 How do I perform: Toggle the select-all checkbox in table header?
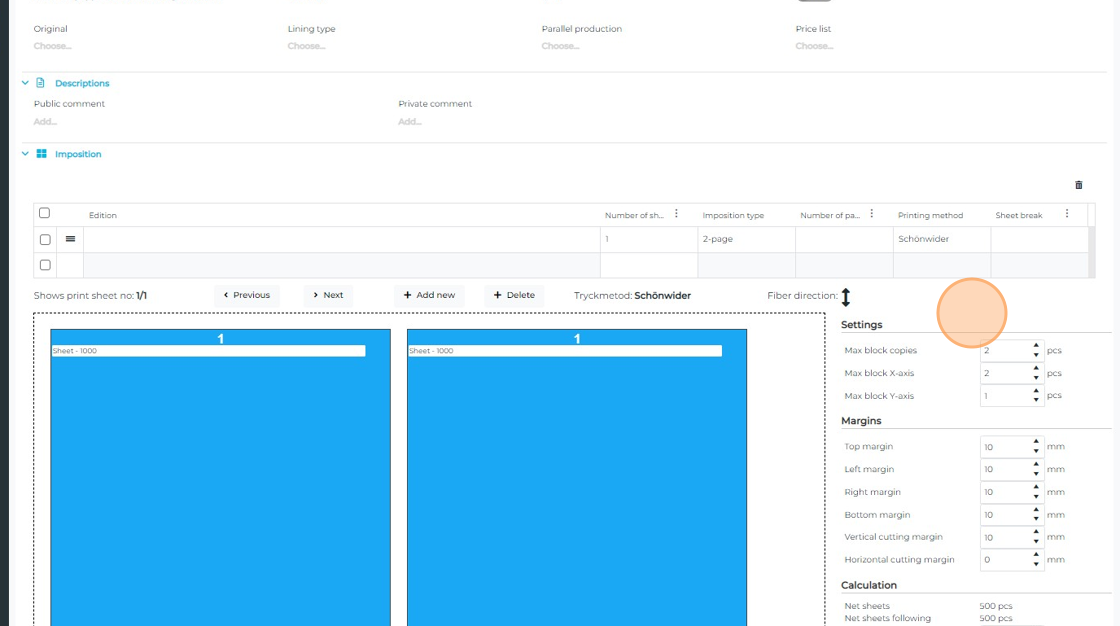click(x=44, y=213)
